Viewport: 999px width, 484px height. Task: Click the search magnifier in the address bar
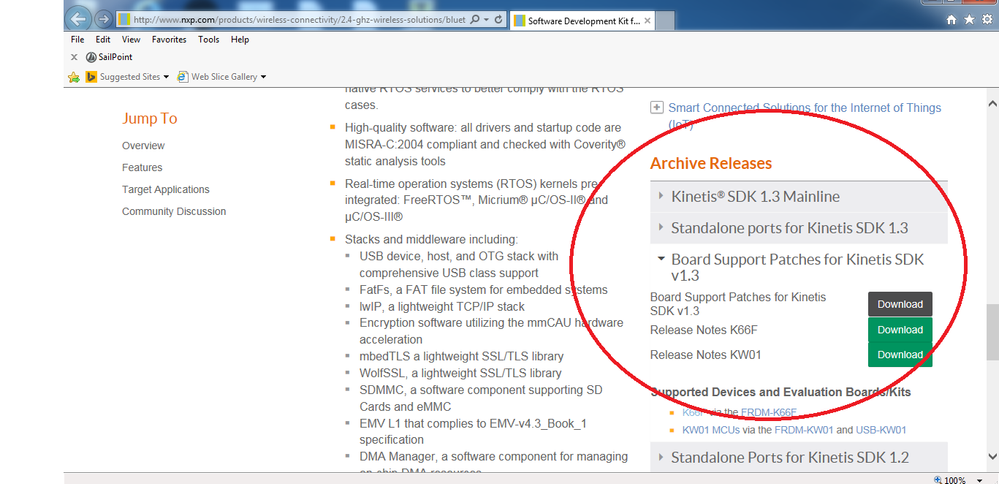pos(475,20)
